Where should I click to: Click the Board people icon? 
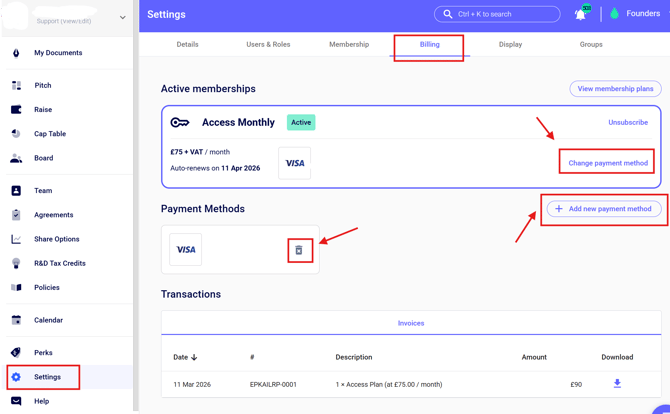click(x=16, y=158)
